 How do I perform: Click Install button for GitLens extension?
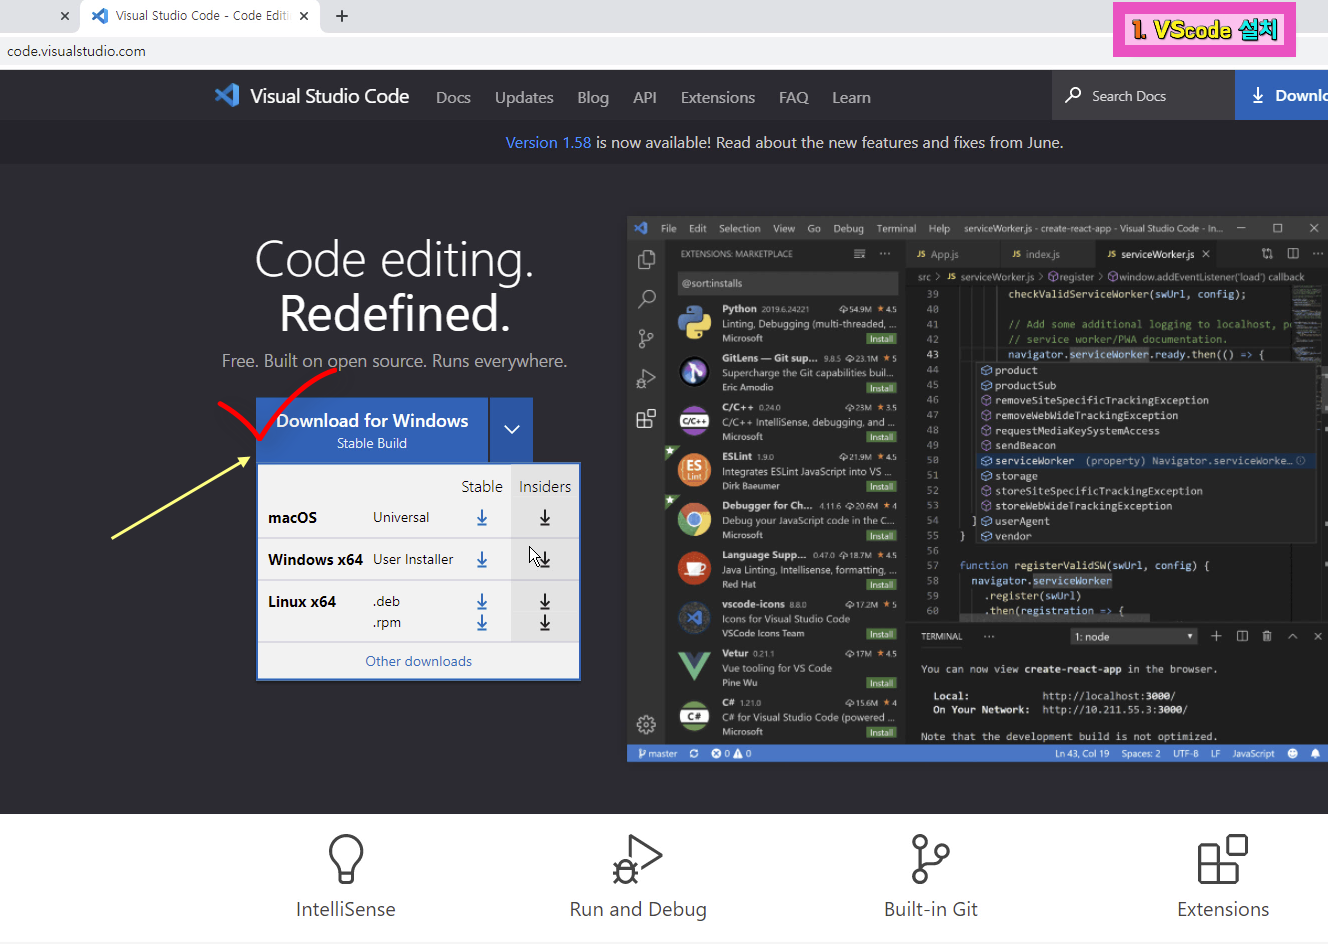pos(881,388)
